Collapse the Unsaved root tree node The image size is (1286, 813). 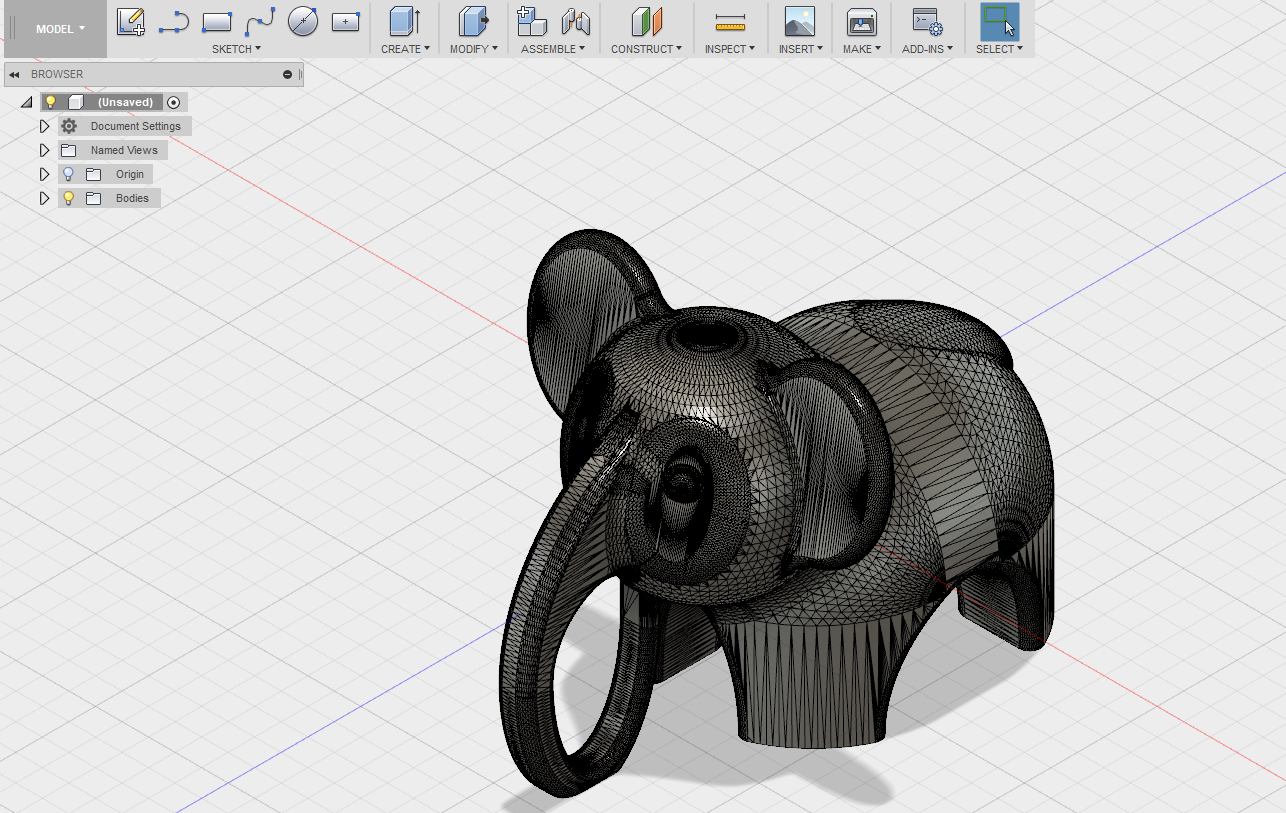27,103
